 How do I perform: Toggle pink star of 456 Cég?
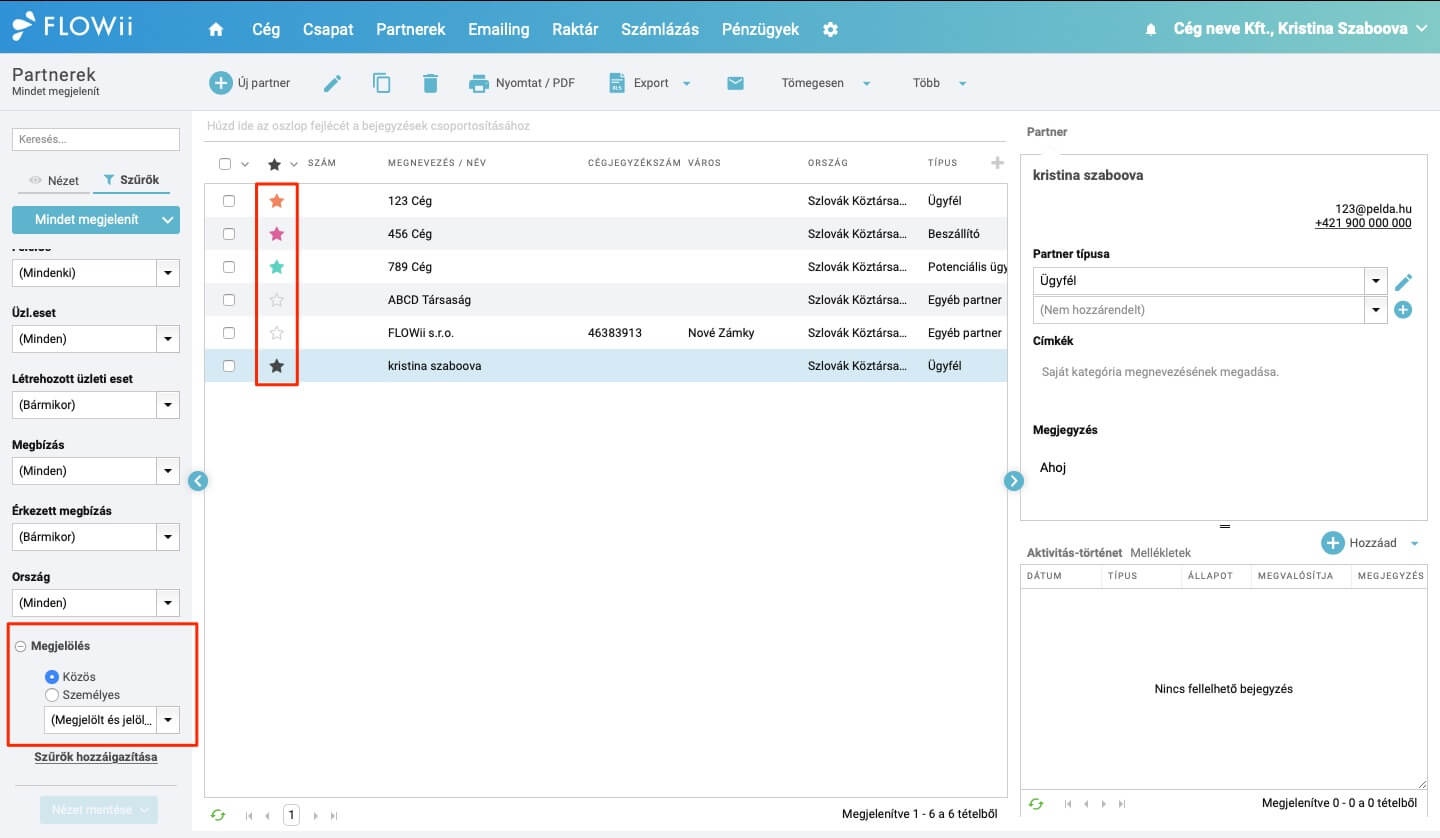click(277, 234)
